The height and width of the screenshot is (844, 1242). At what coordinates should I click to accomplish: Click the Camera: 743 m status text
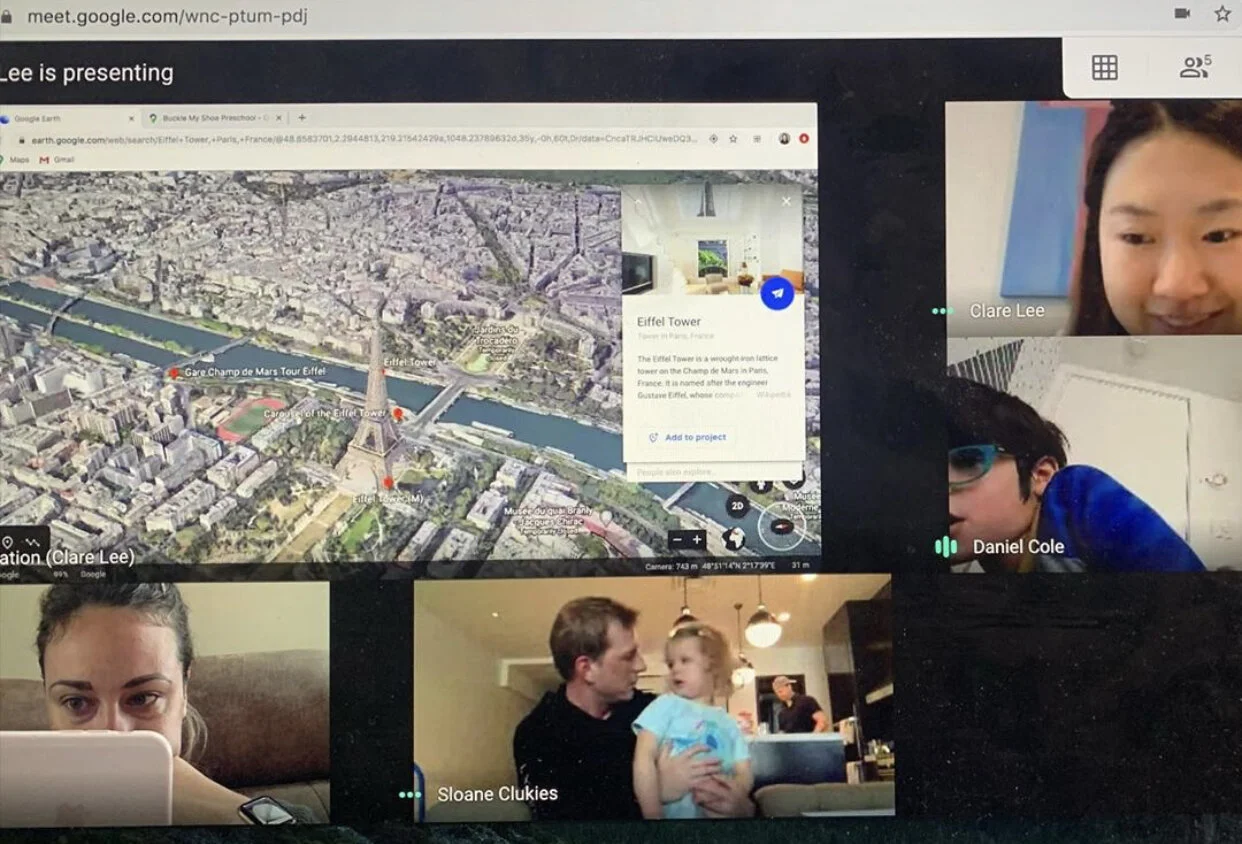[670, 566]
